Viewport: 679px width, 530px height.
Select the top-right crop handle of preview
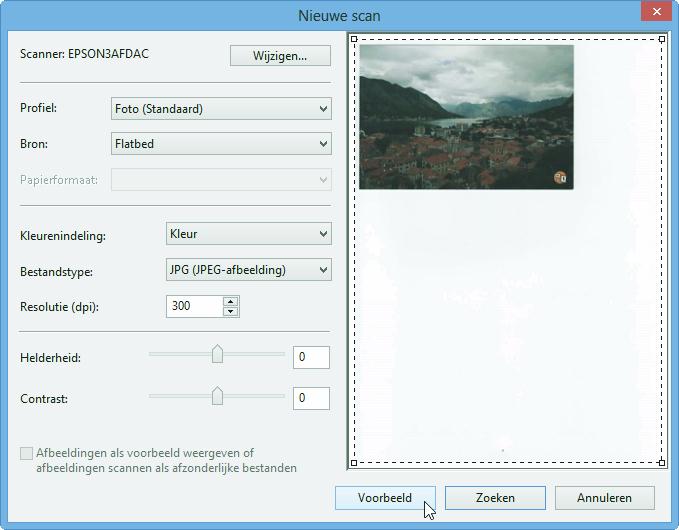pyautogui.click(x=662, y=39)
